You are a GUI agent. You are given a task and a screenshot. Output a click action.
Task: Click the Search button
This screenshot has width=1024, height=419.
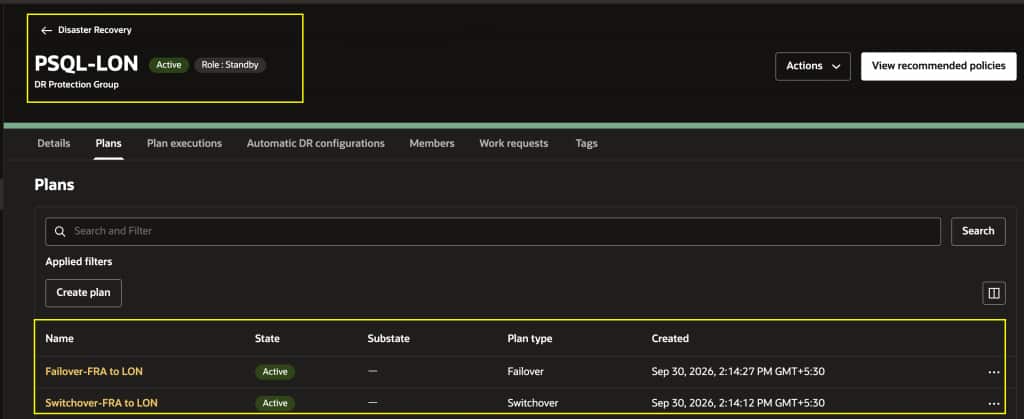[978, 231]
